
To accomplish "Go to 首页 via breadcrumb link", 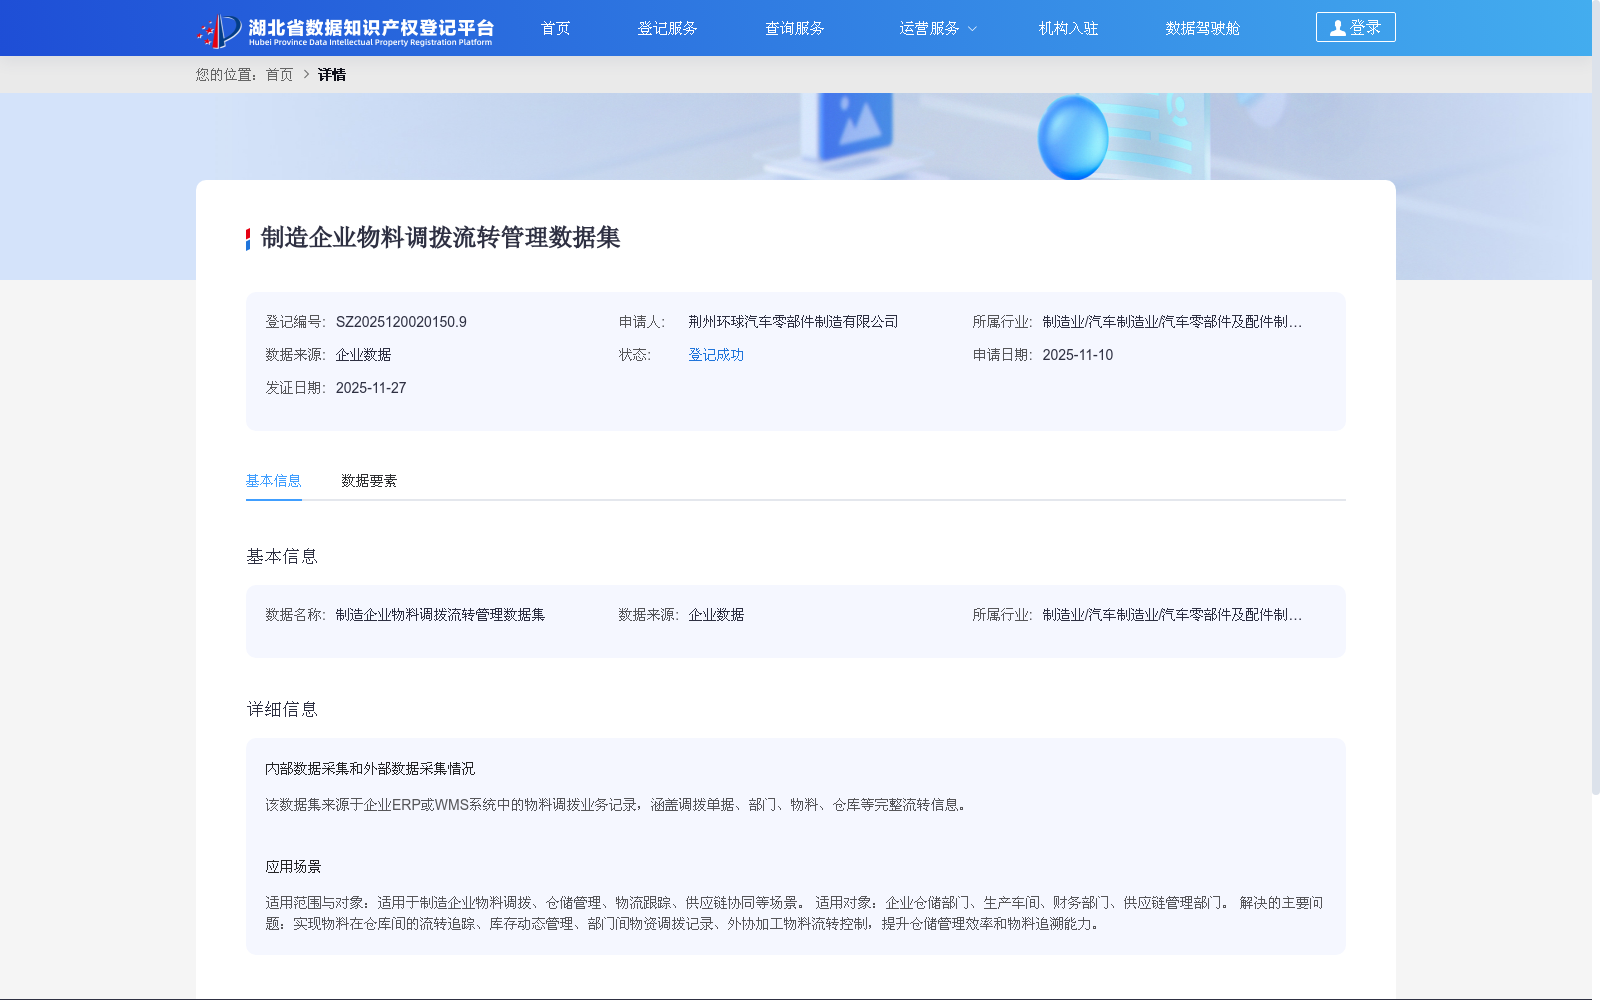I will (279, 75).
